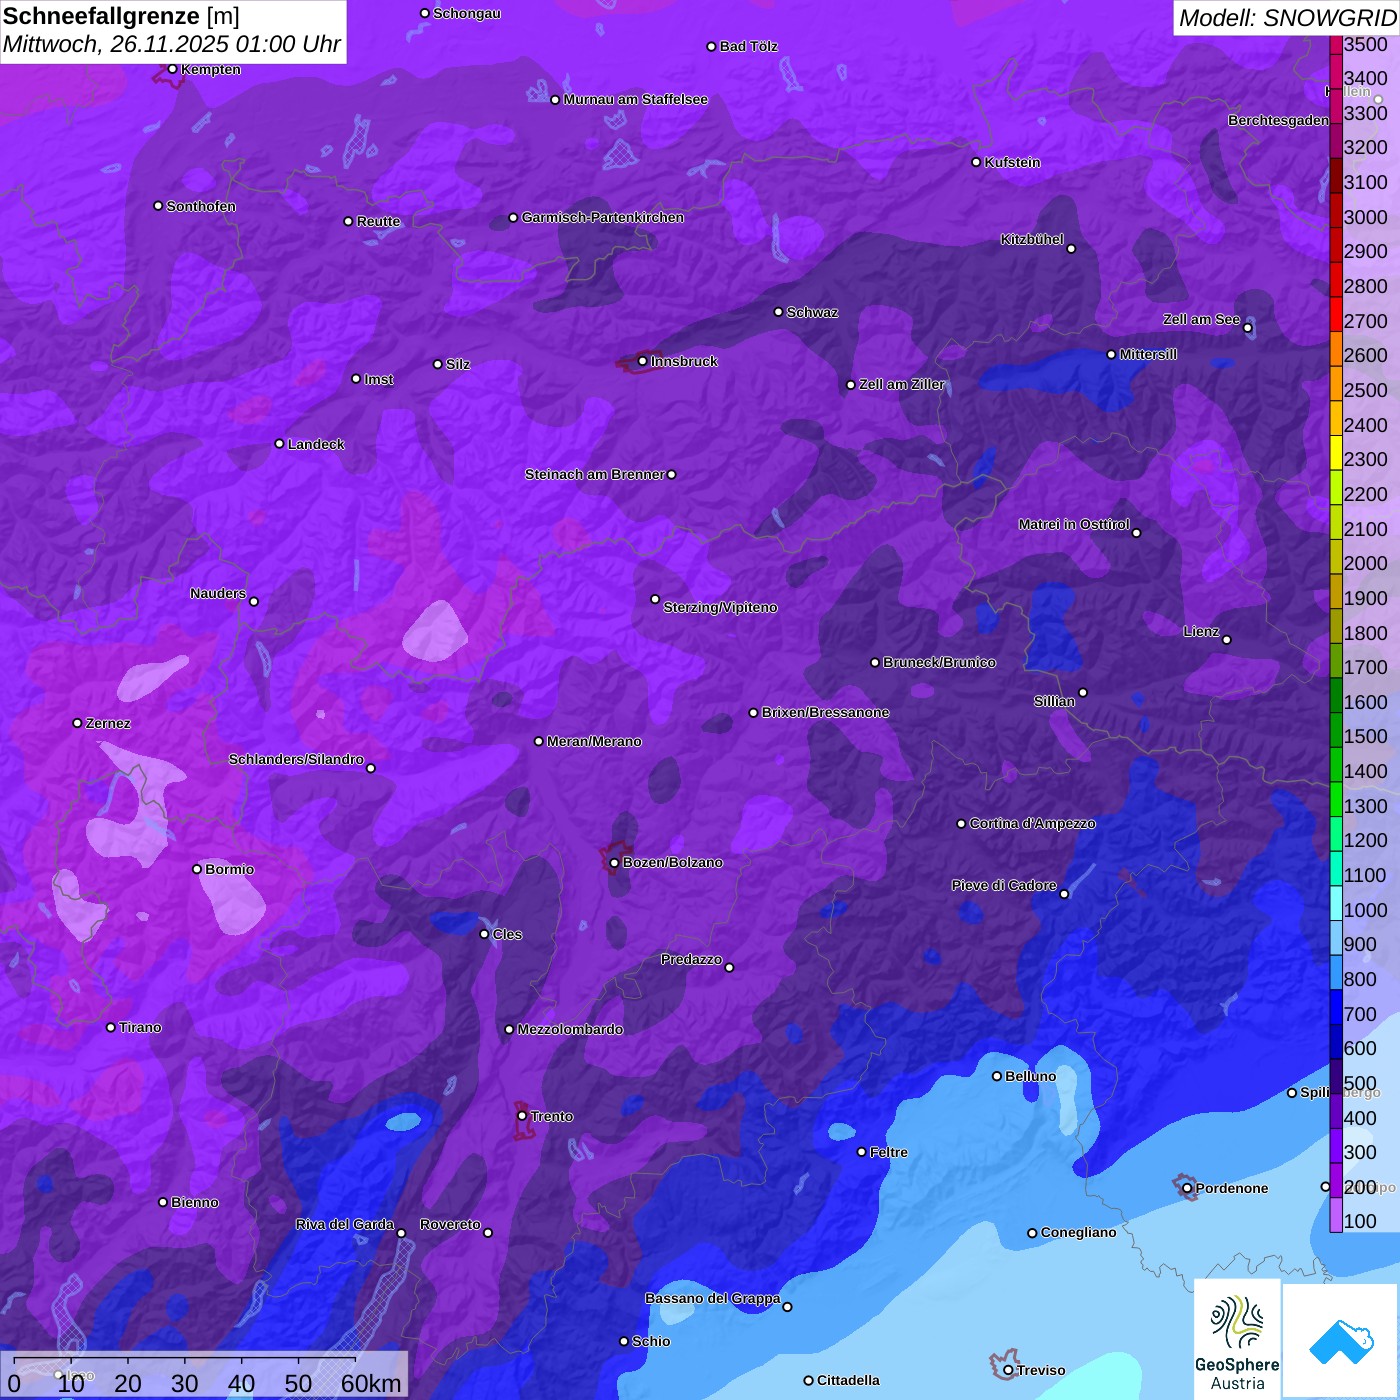Click the Sonthofen location dot

click(158, 206)
